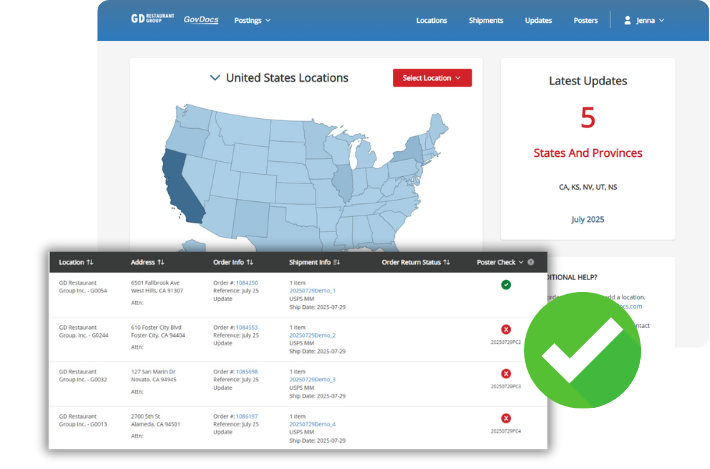Open the Shipments menu item
This screenshot has height=469, width=710.
[x=486, y=20]
